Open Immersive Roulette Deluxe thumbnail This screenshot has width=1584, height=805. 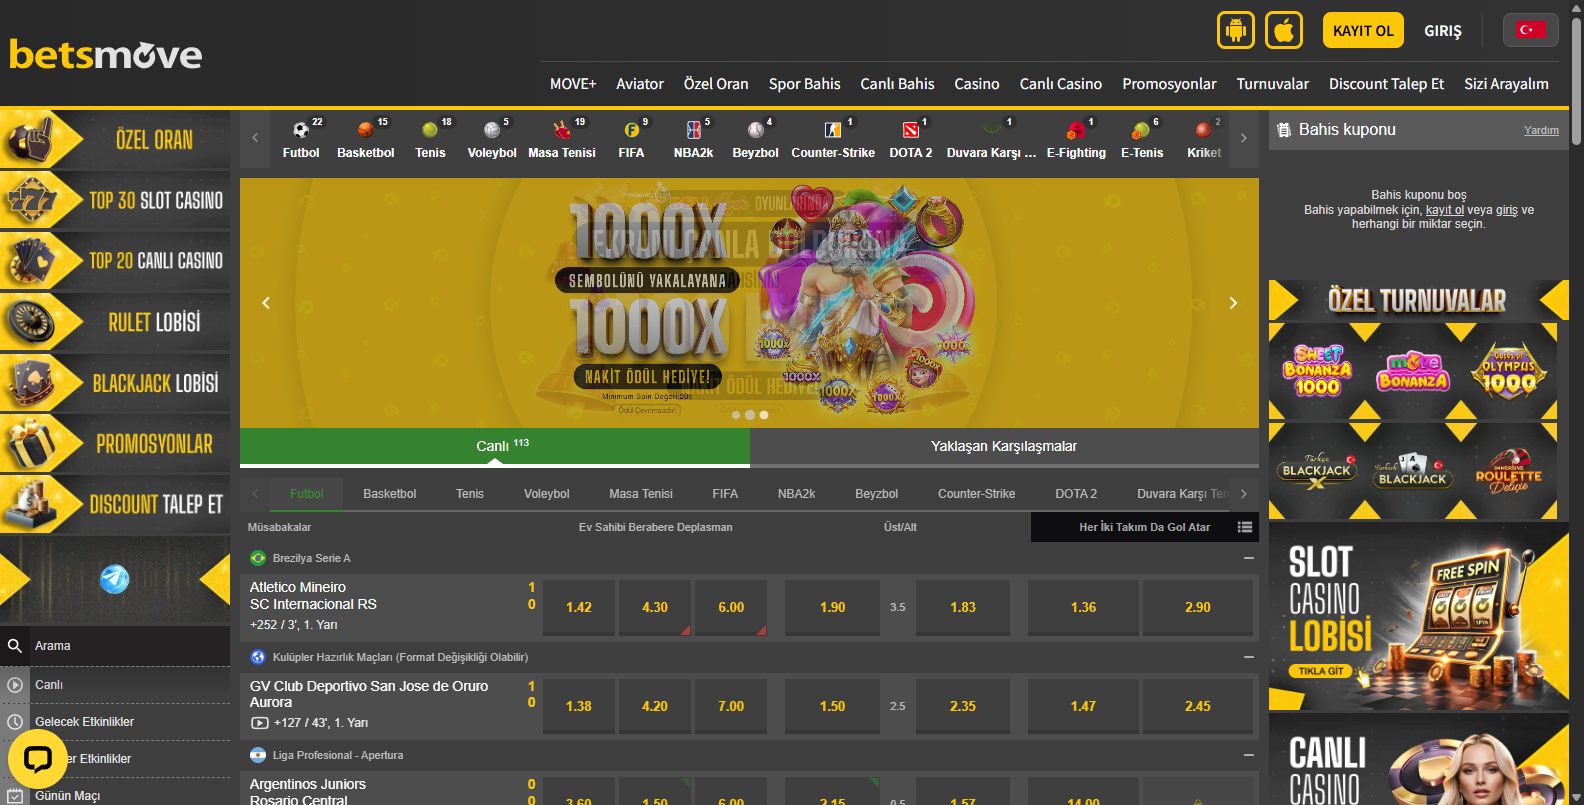coord(1509,470)
